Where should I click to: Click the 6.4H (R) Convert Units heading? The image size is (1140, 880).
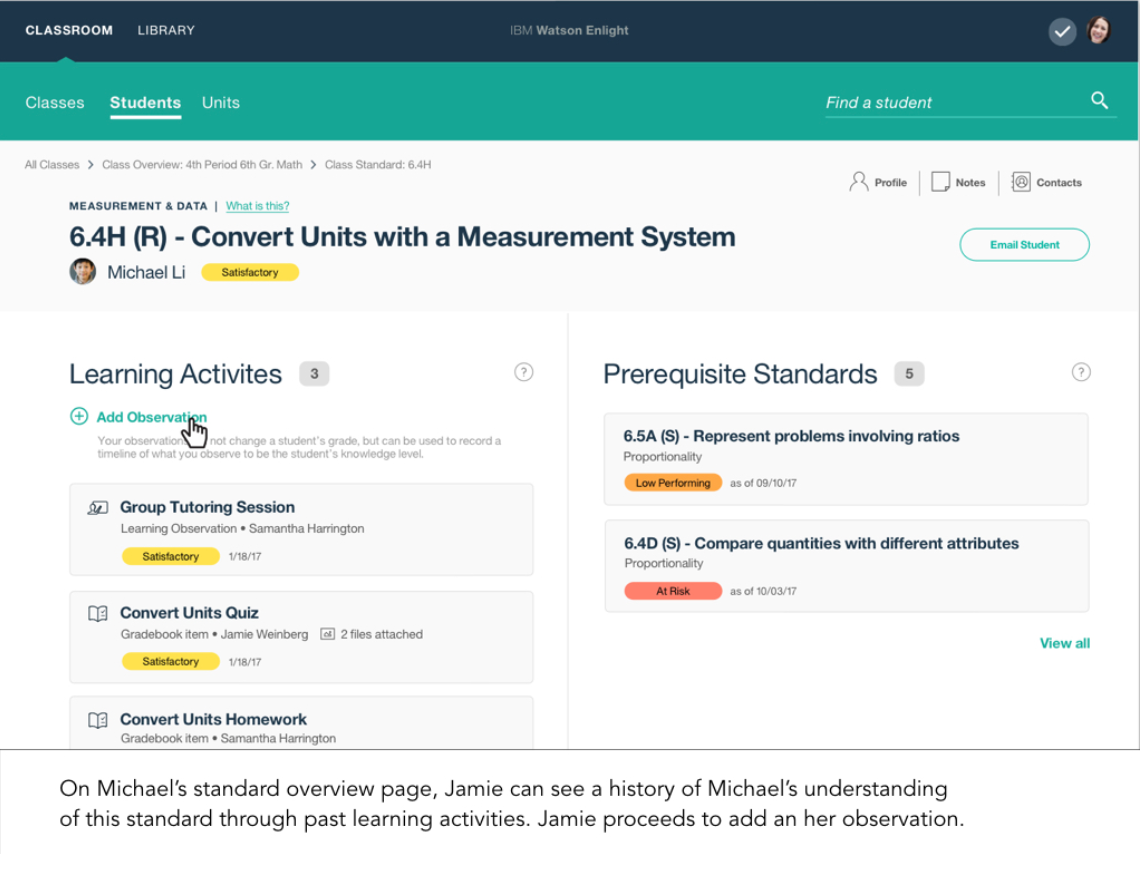pos(402,237)
